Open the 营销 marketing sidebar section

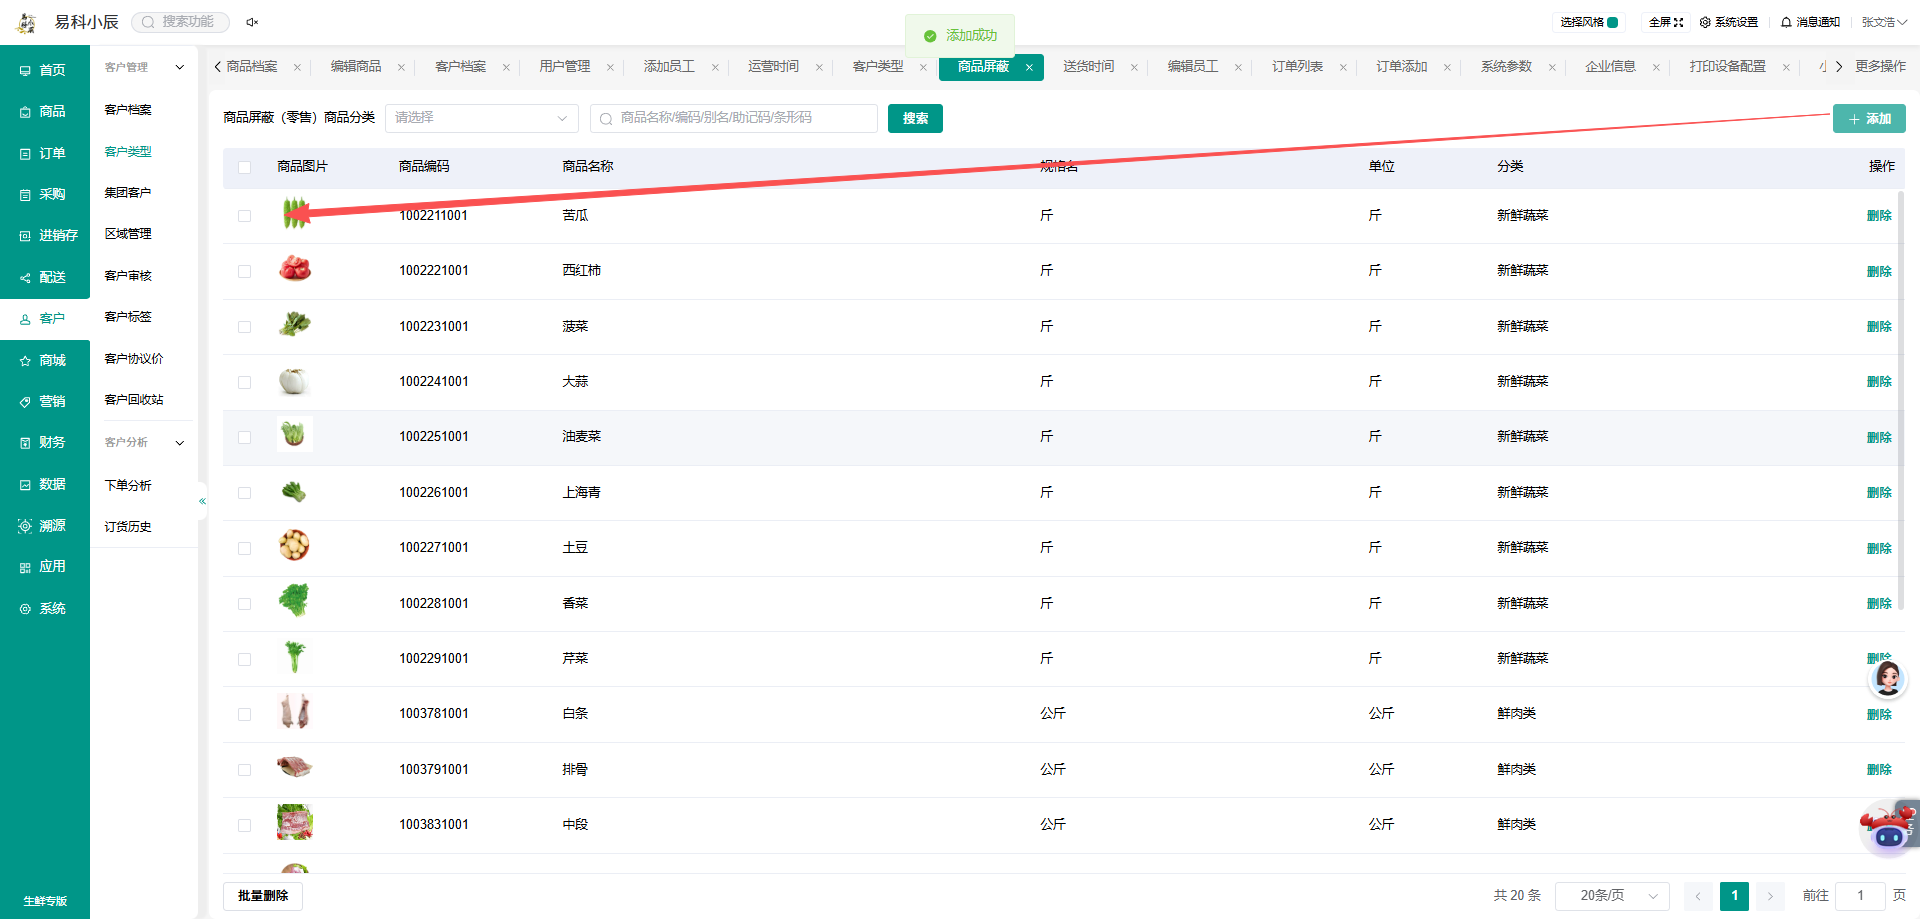point(44,402)
